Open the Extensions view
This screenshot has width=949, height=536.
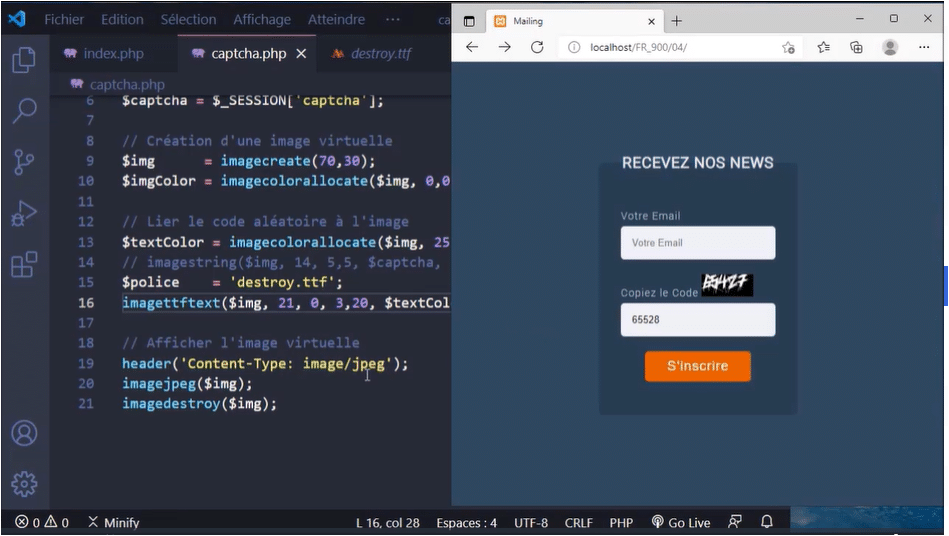coord(24,264)
